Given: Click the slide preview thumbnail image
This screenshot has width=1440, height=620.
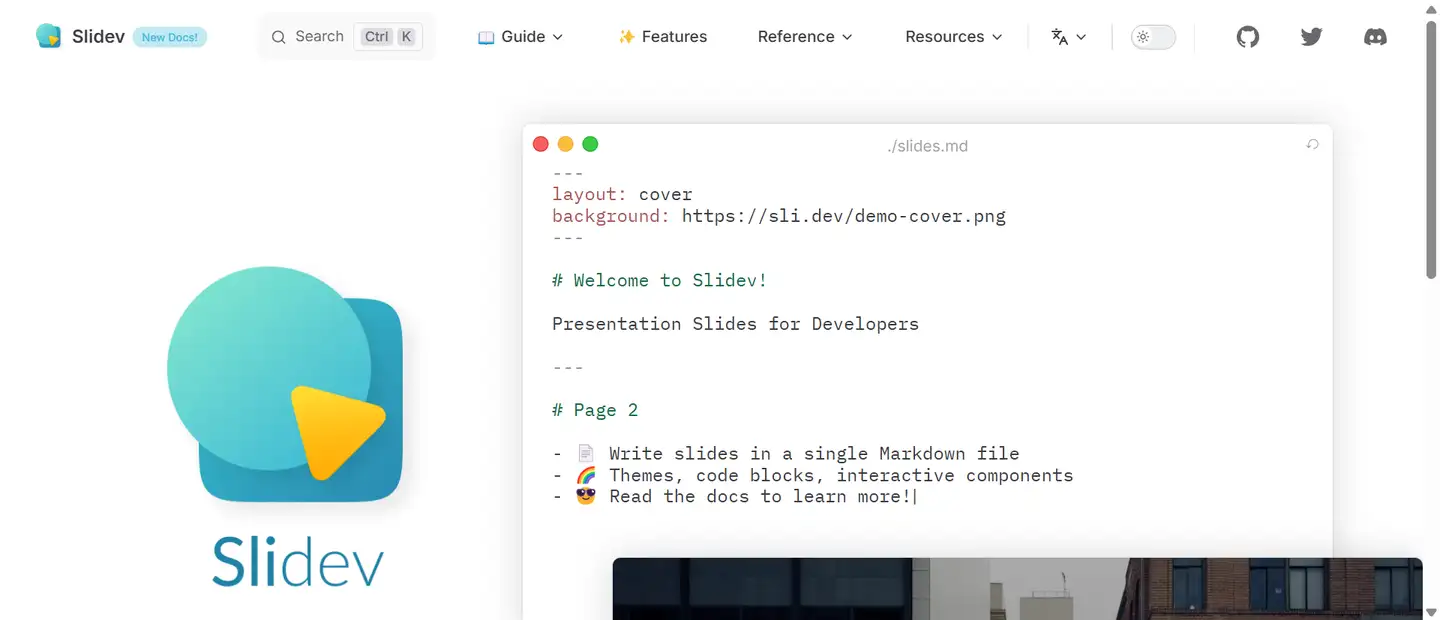Looking at the screenshot, I should 1017,589.
